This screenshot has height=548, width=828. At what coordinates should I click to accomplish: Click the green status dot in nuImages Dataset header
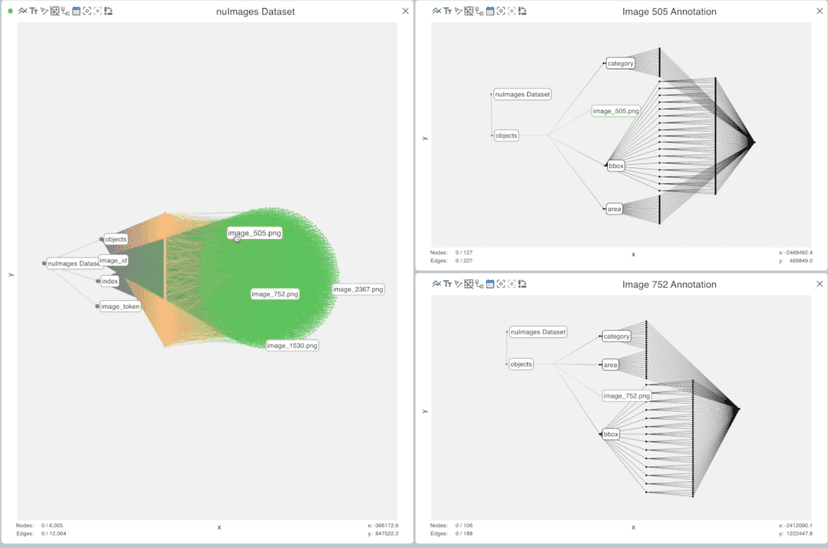point(10,11)
